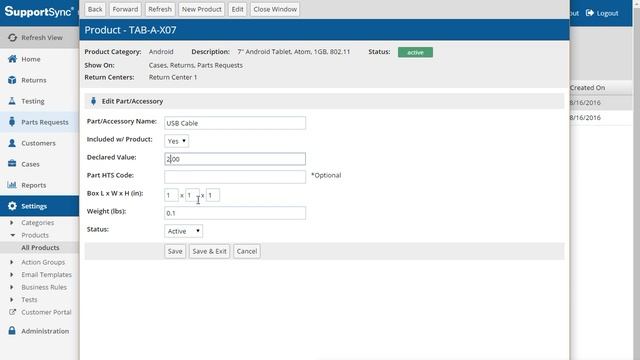Click the Refresh View circular arrow icon
This screenshot has width=640, height=360.
tap(12, 38)
